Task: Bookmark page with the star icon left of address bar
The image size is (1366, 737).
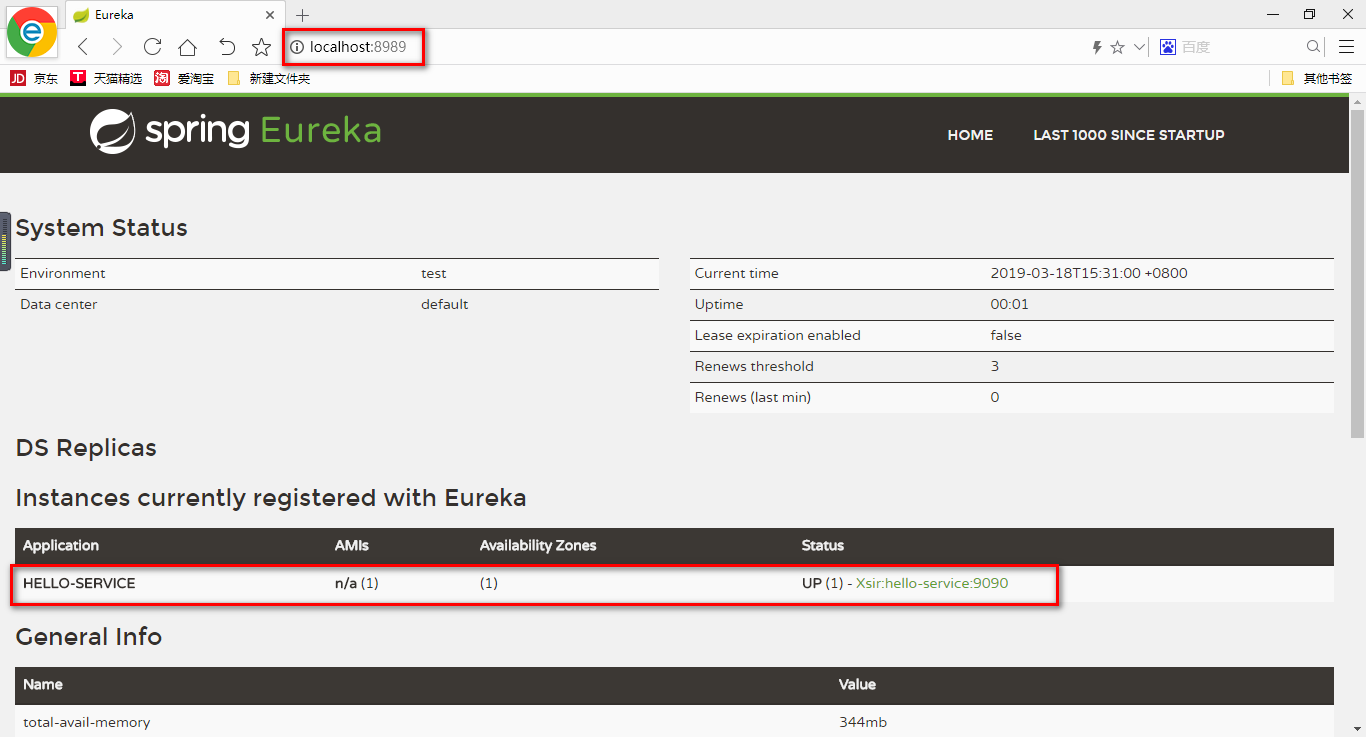Action: [x=261, y=47]
